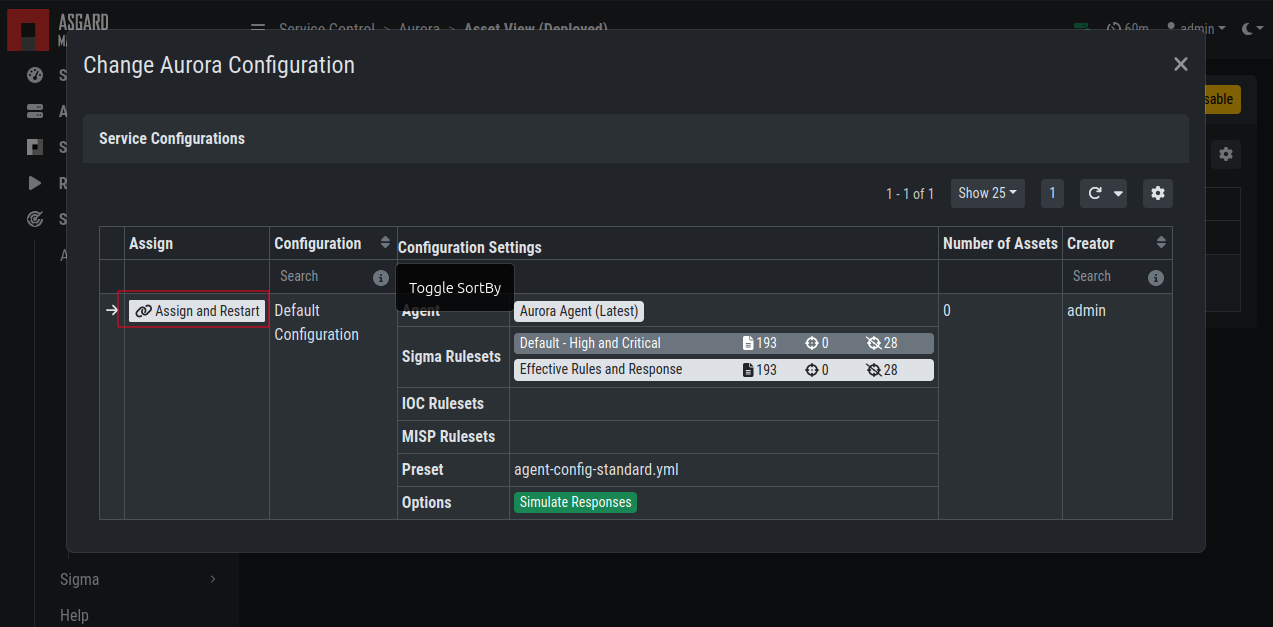Viewport: 1273px width, 627px height.
Task: Open the square scan icon in sidebar
Action: (35, 147)
